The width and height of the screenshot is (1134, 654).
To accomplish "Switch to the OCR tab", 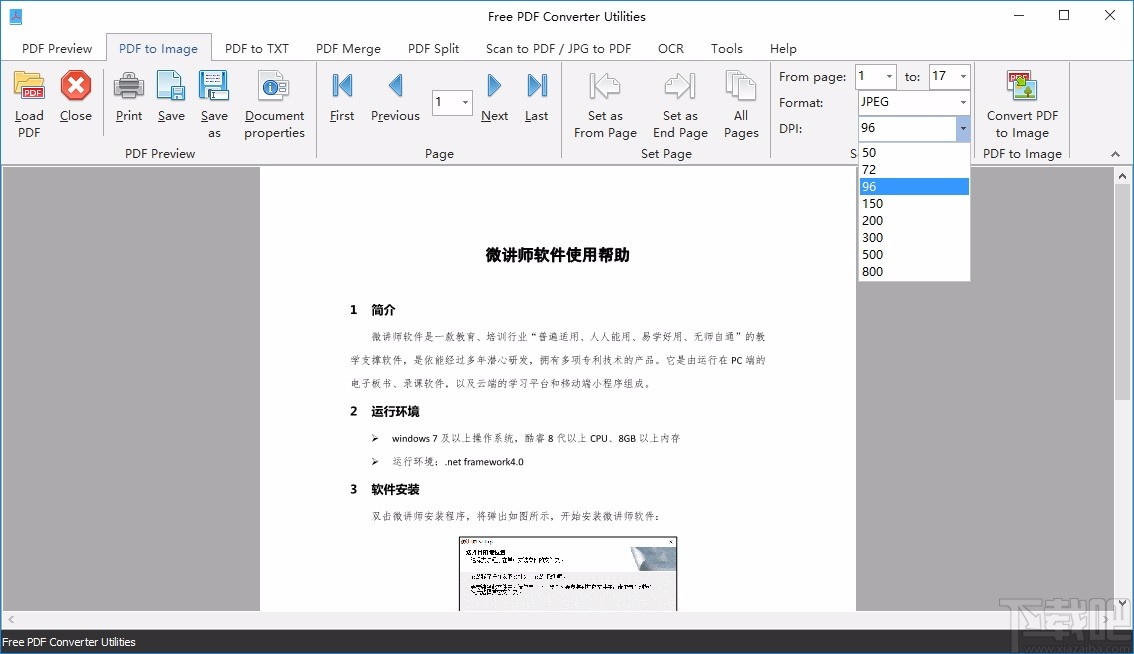I will point(670,47).
